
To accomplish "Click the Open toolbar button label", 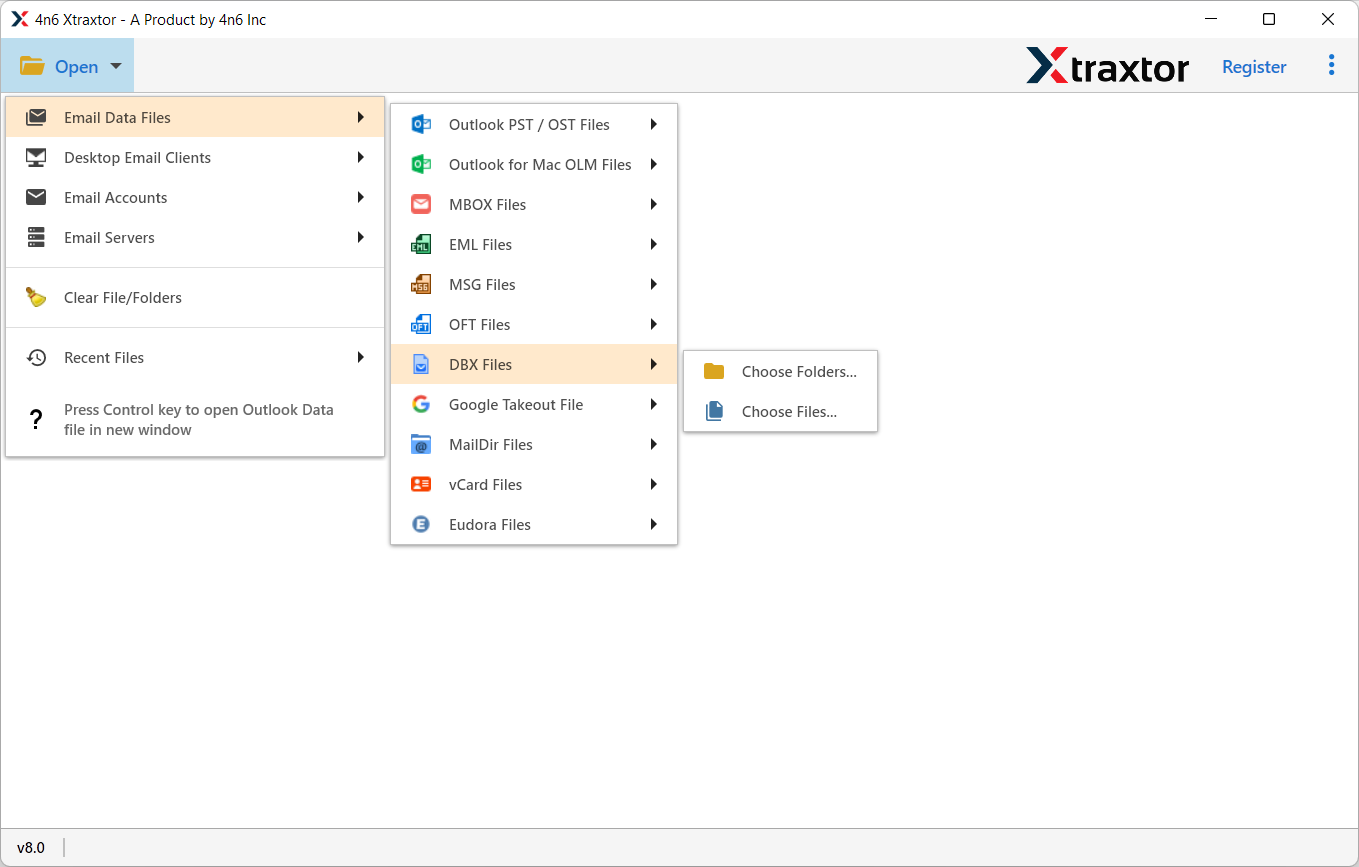I will (77, 66).
